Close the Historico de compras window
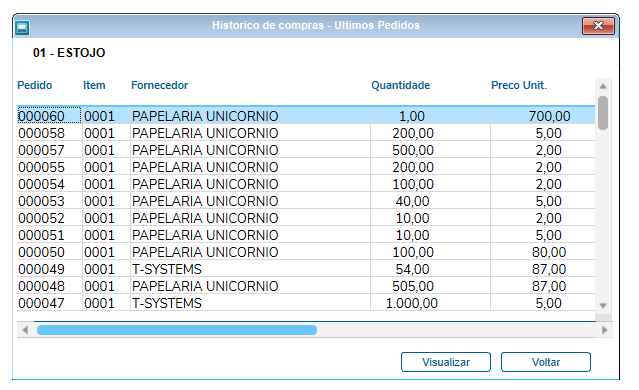The width and height of the screenshot is (639, 390). [x=598, y=26]
